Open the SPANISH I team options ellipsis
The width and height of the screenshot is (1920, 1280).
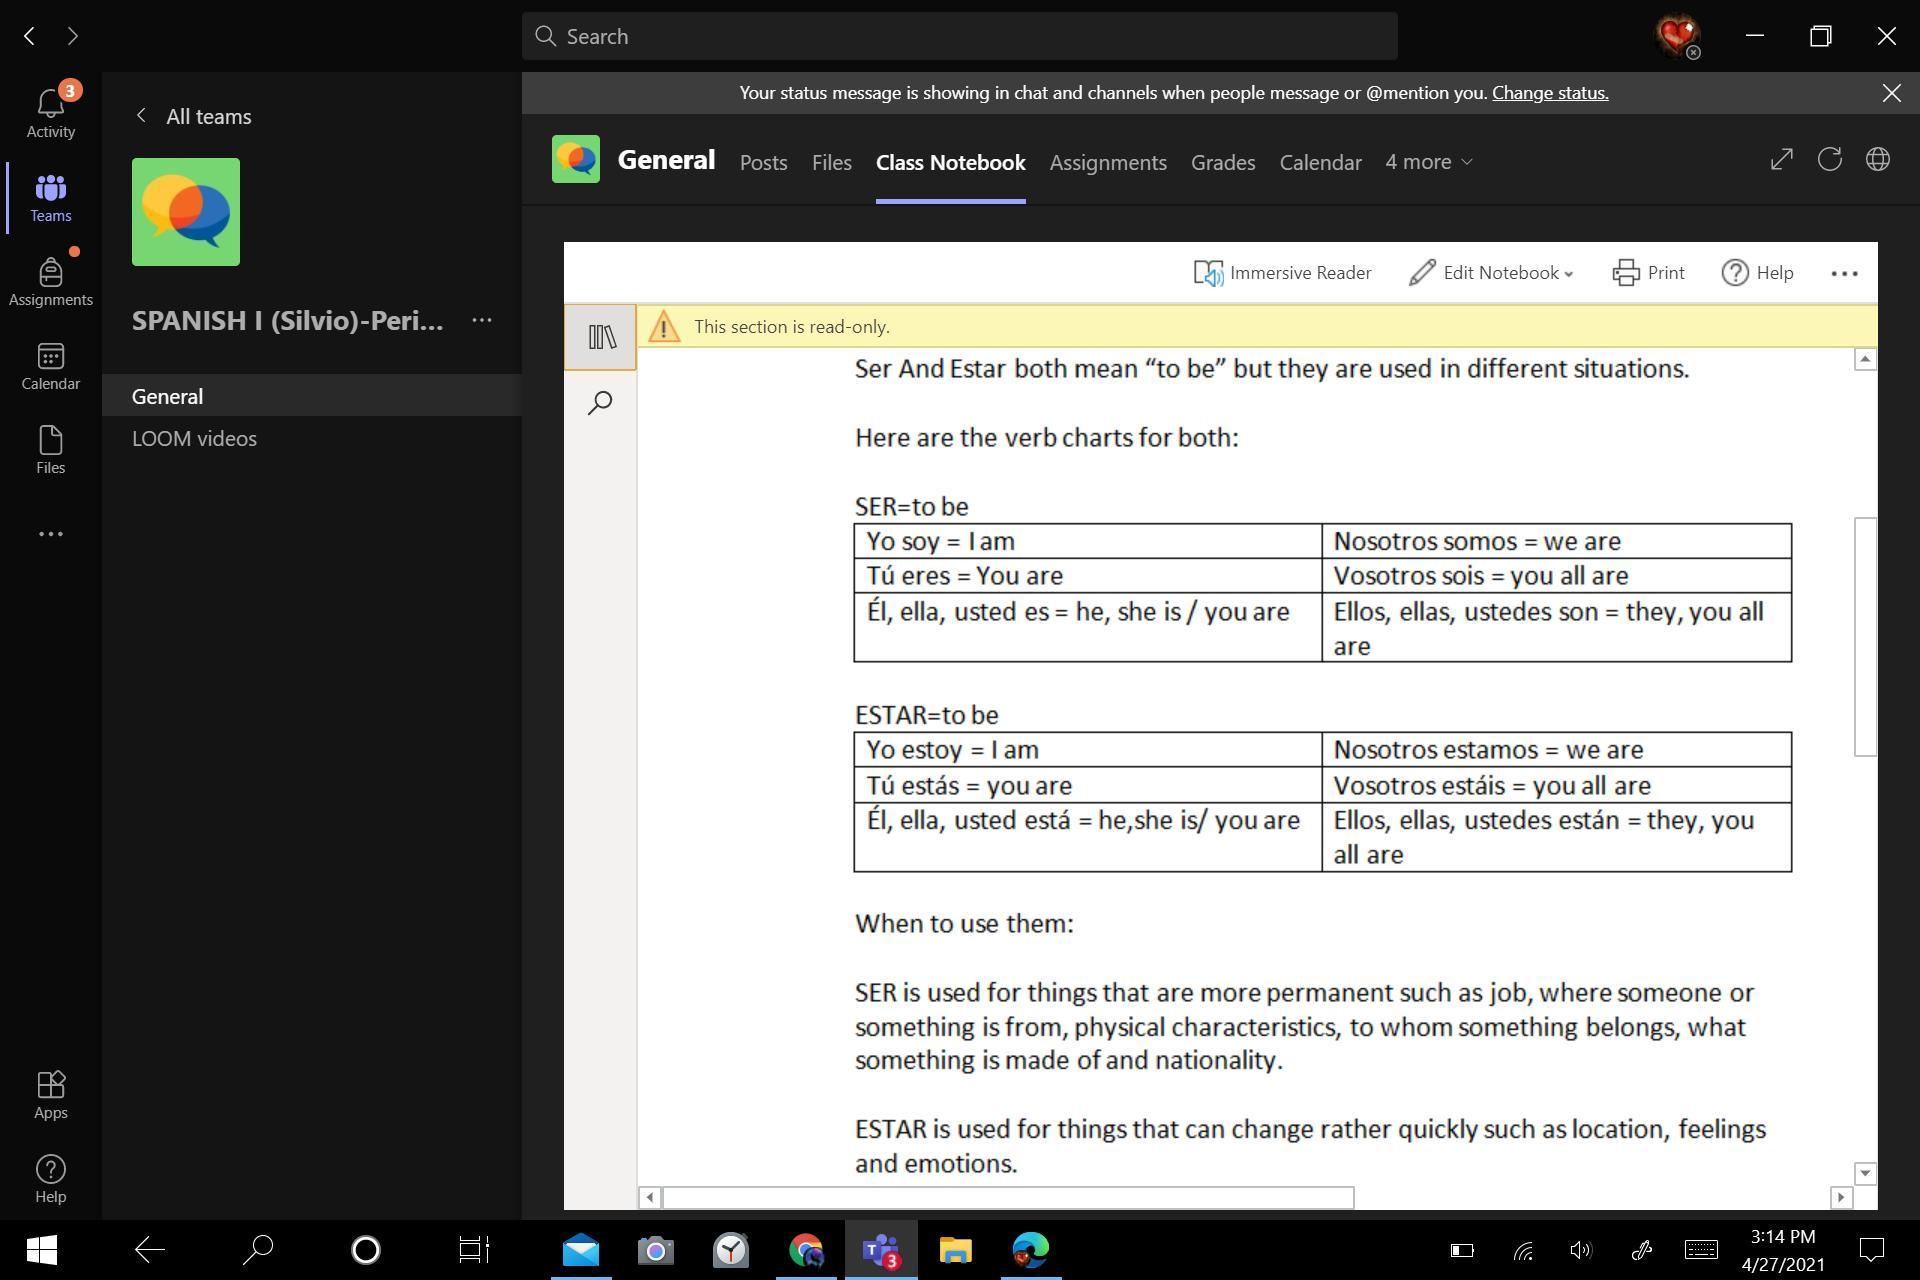point(482,320)
